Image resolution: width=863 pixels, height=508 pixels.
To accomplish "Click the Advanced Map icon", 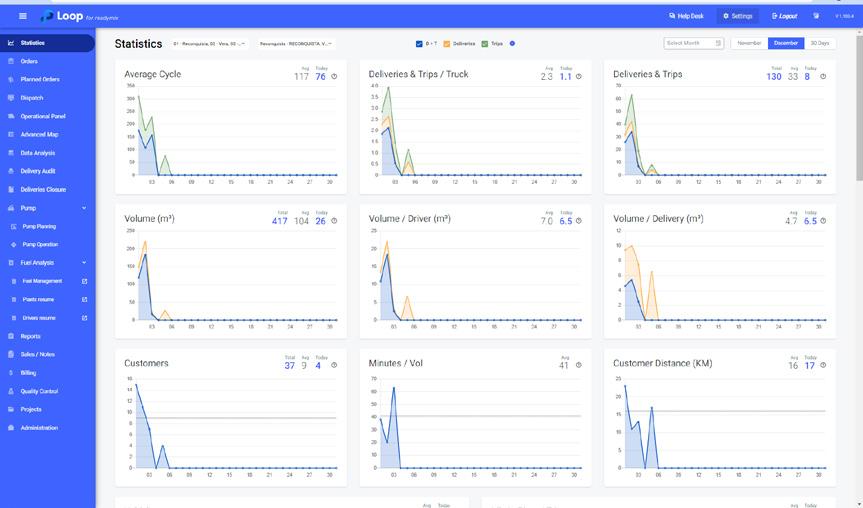I will [x=10, y=134].
